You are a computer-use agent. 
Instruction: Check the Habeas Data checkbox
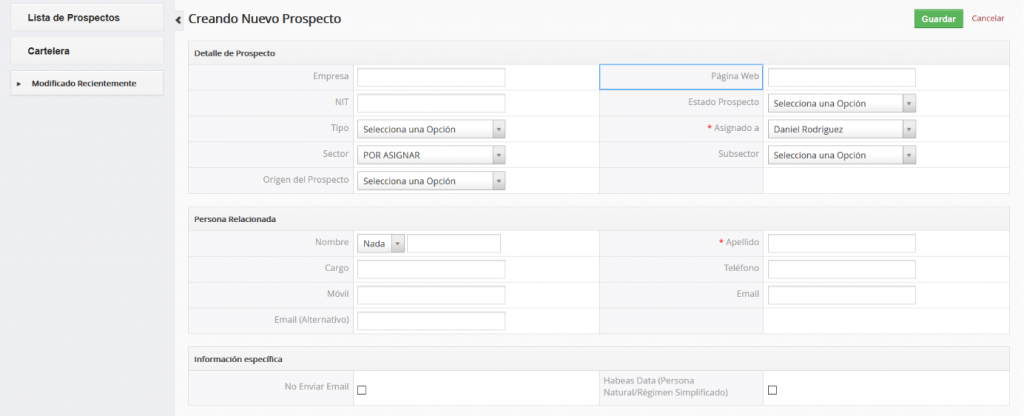(x=772, y=390)
